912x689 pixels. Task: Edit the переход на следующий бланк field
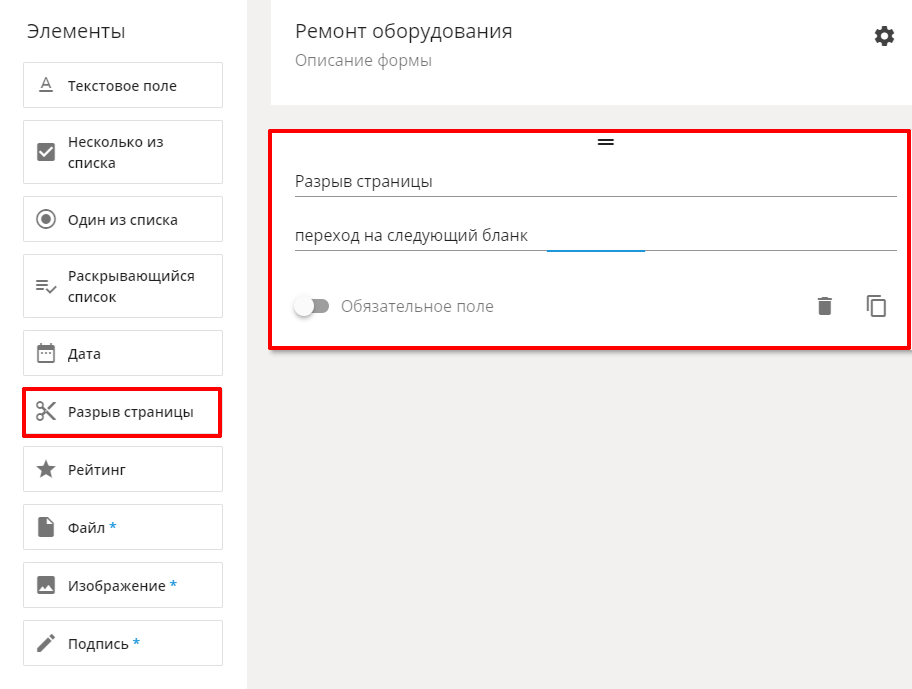[x=596, y=236]
